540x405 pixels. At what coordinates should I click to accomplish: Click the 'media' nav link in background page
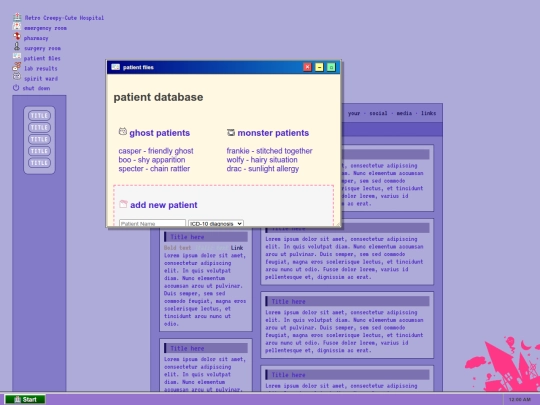404,113
